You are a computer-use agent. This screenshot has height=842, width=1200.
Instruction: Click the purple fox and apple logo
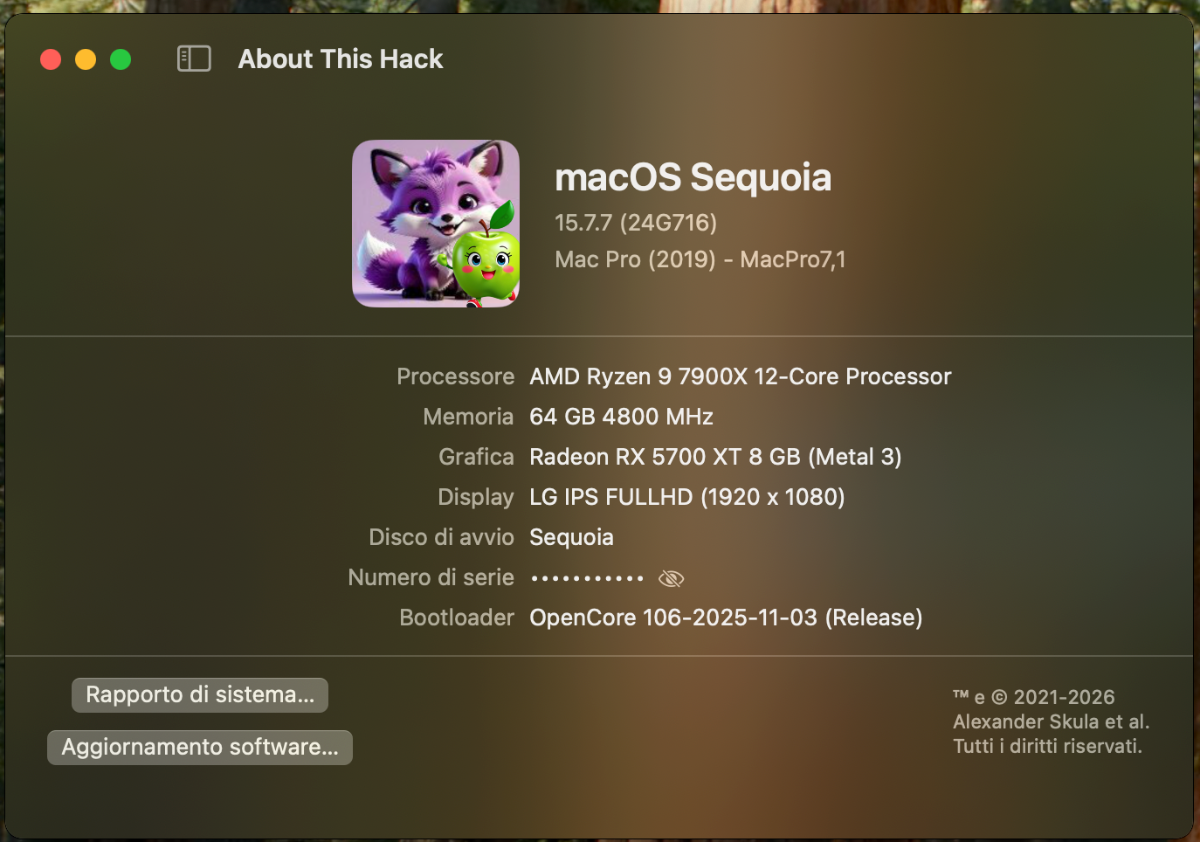(436, 223)
